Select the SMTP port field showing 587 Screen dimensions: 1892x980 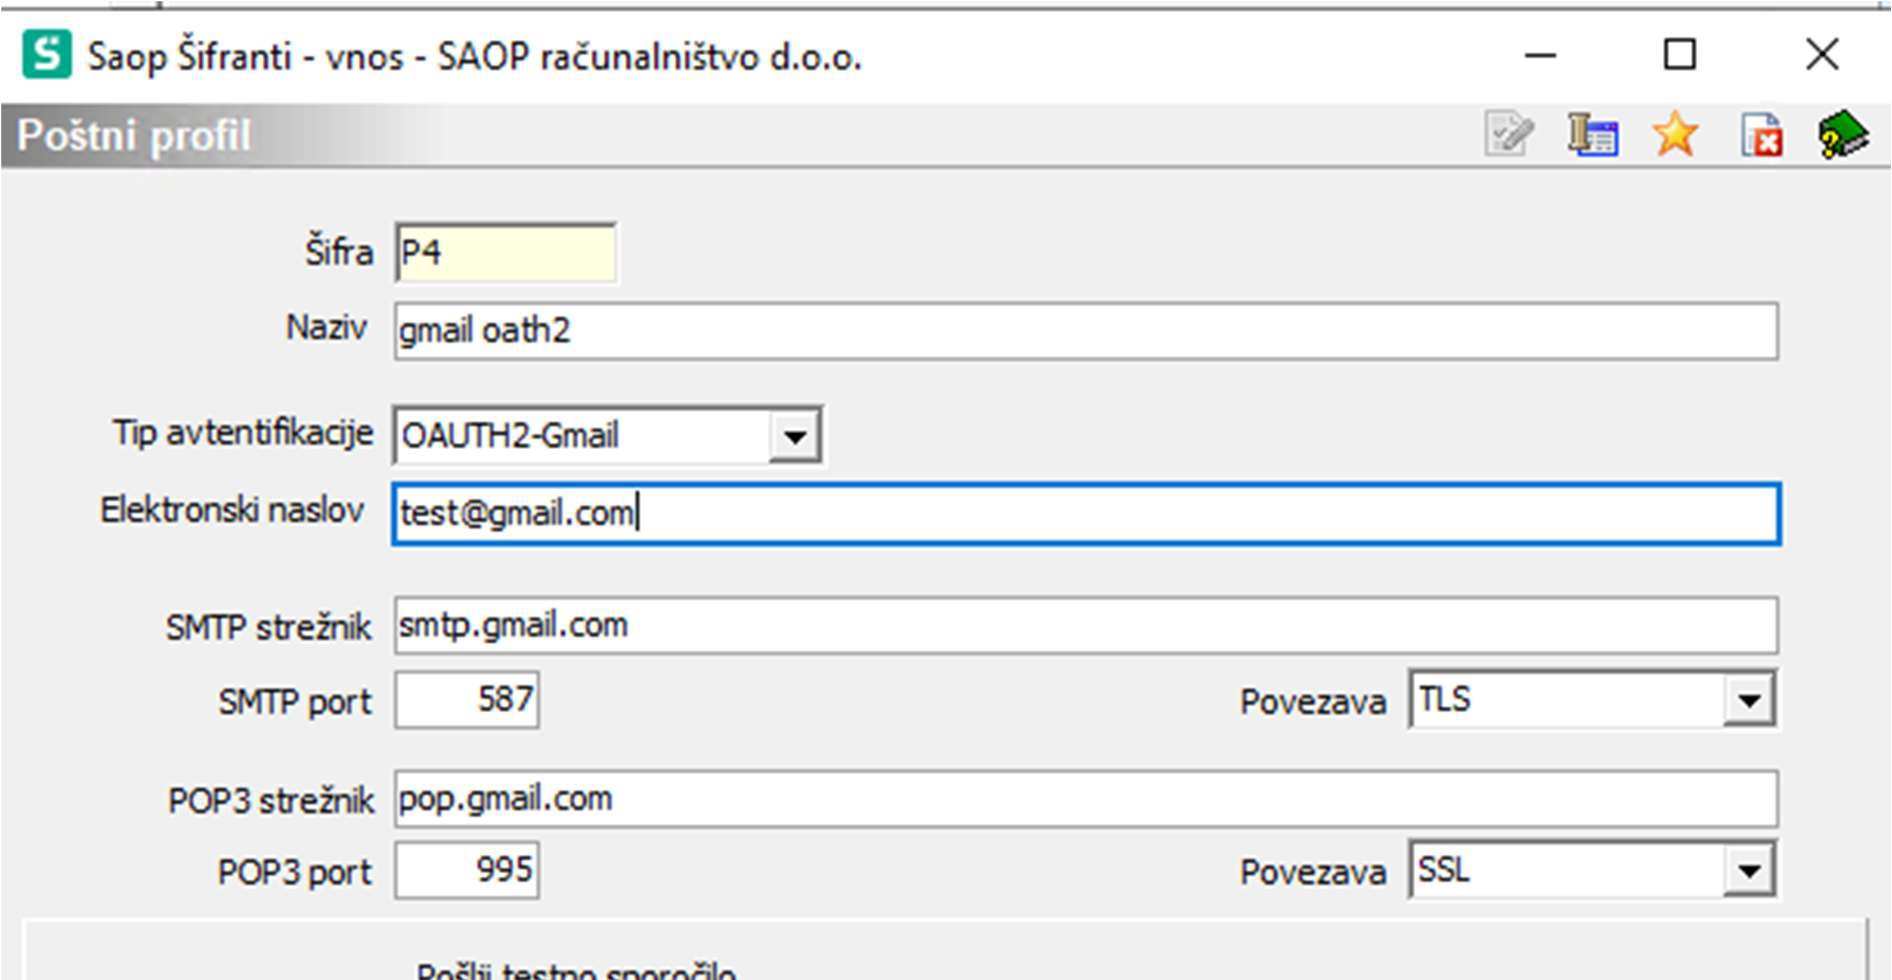(467, 700)
